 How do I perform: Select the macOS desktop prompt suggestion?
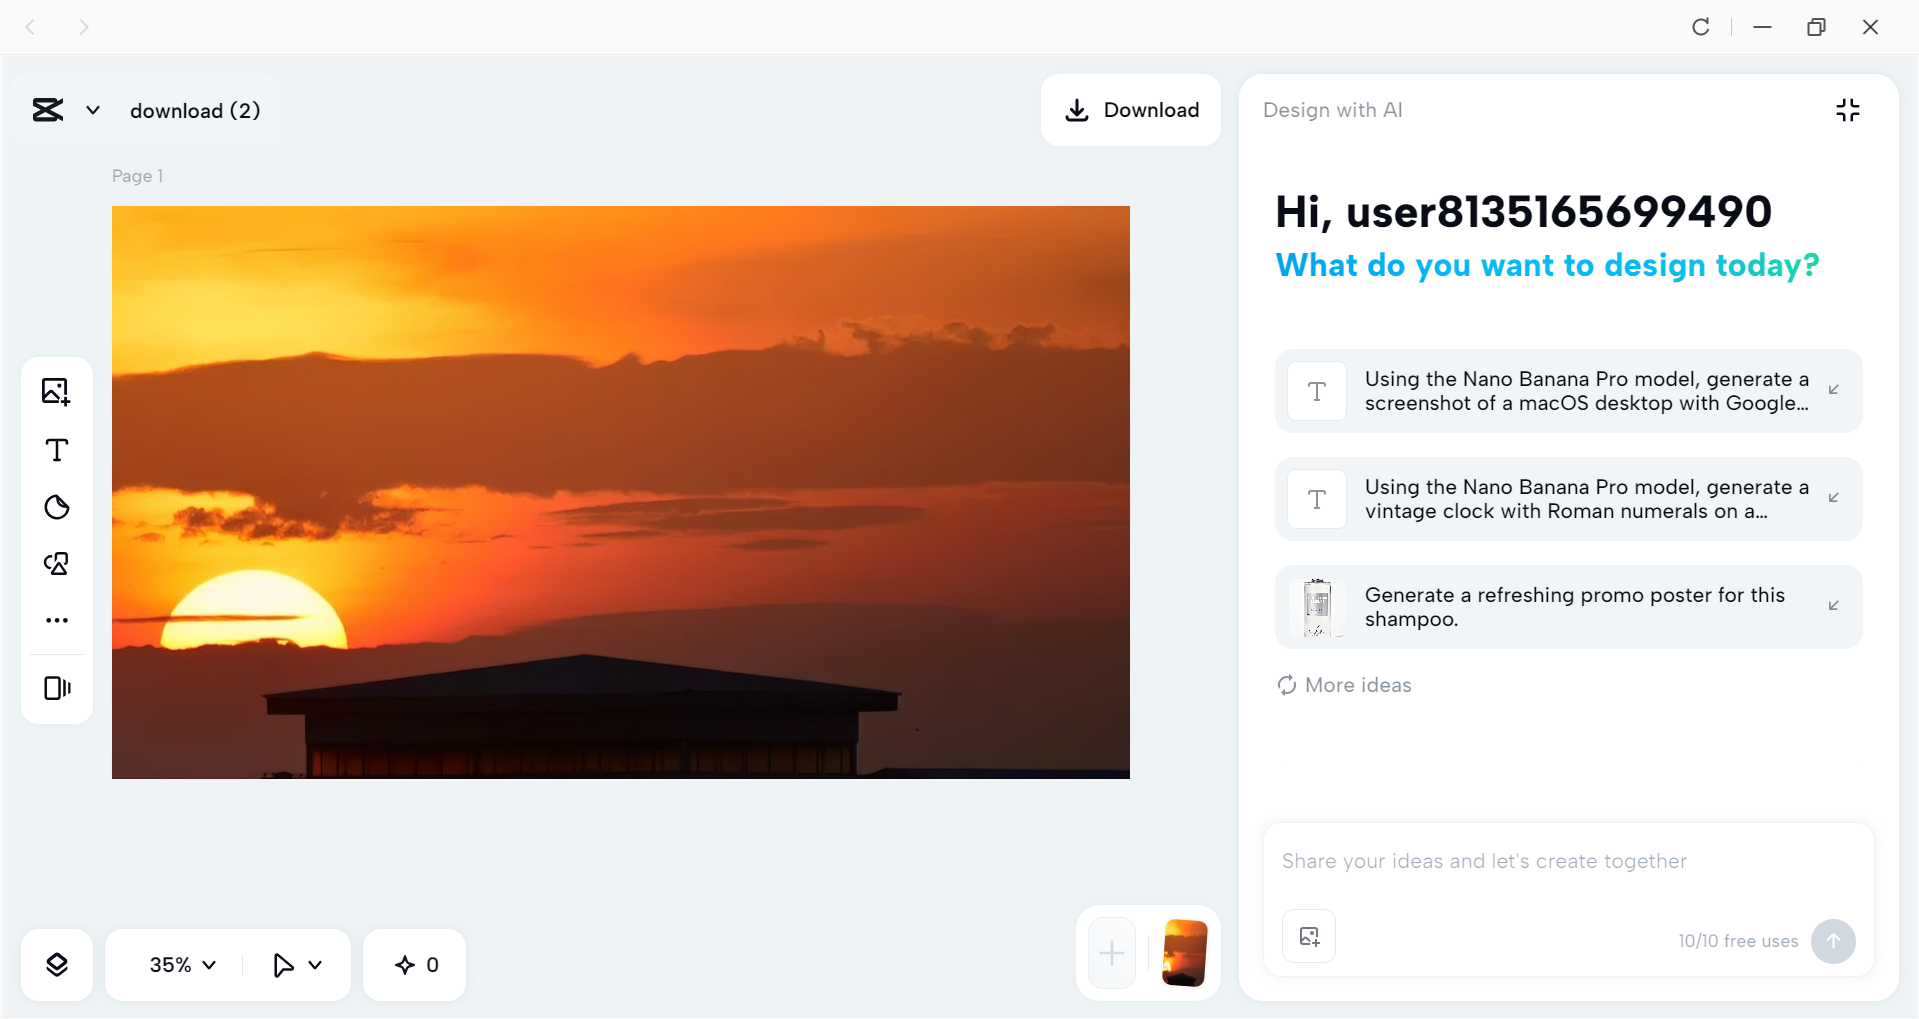tap(1567, 391)
